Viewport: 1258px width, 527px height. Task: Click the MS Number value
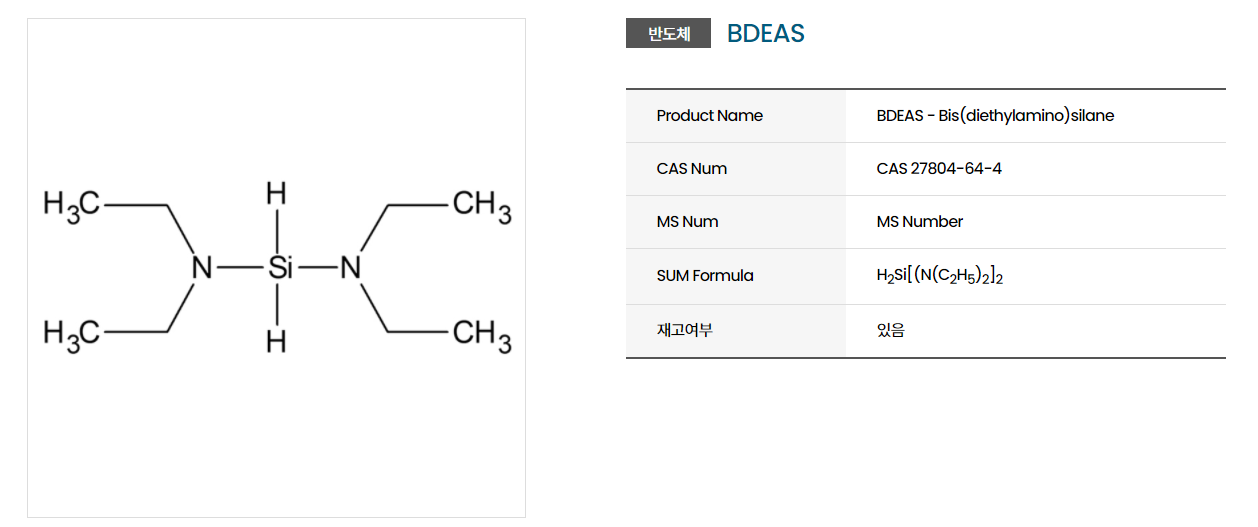tap(919, 222)
